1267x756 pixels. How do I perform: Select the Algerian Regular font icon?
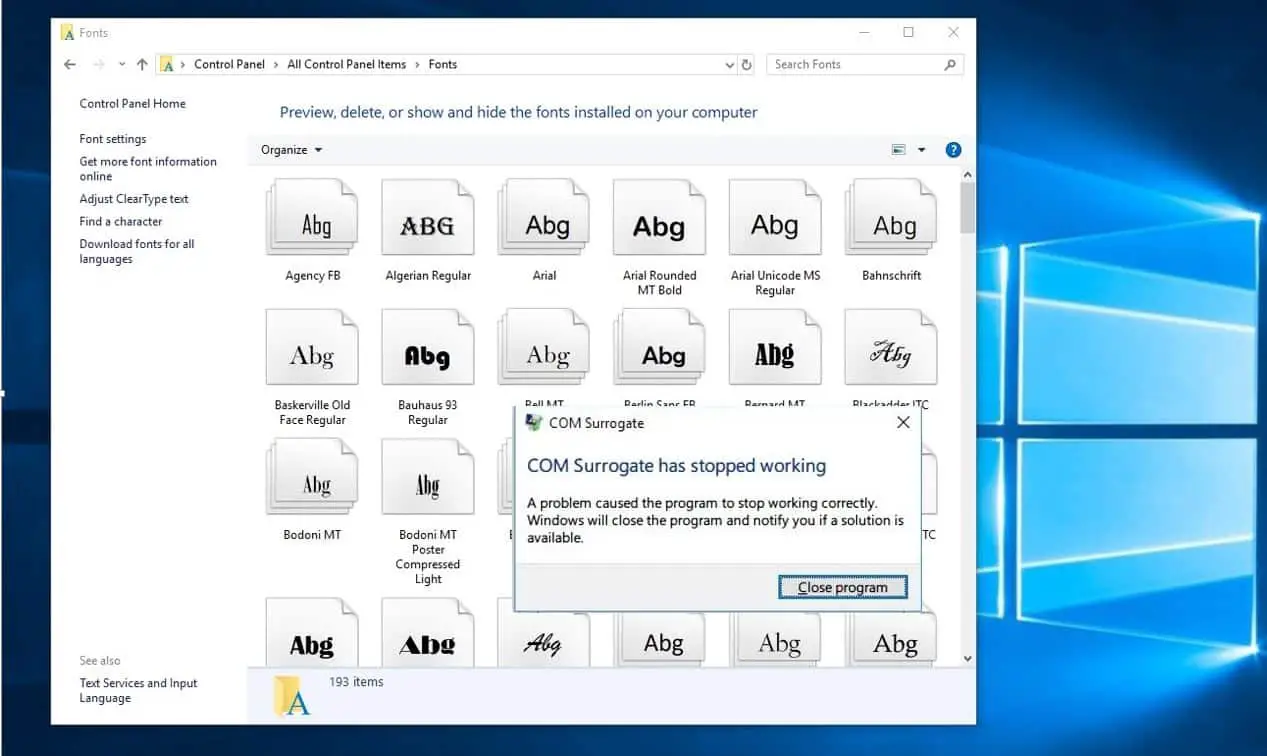[428, 217]
